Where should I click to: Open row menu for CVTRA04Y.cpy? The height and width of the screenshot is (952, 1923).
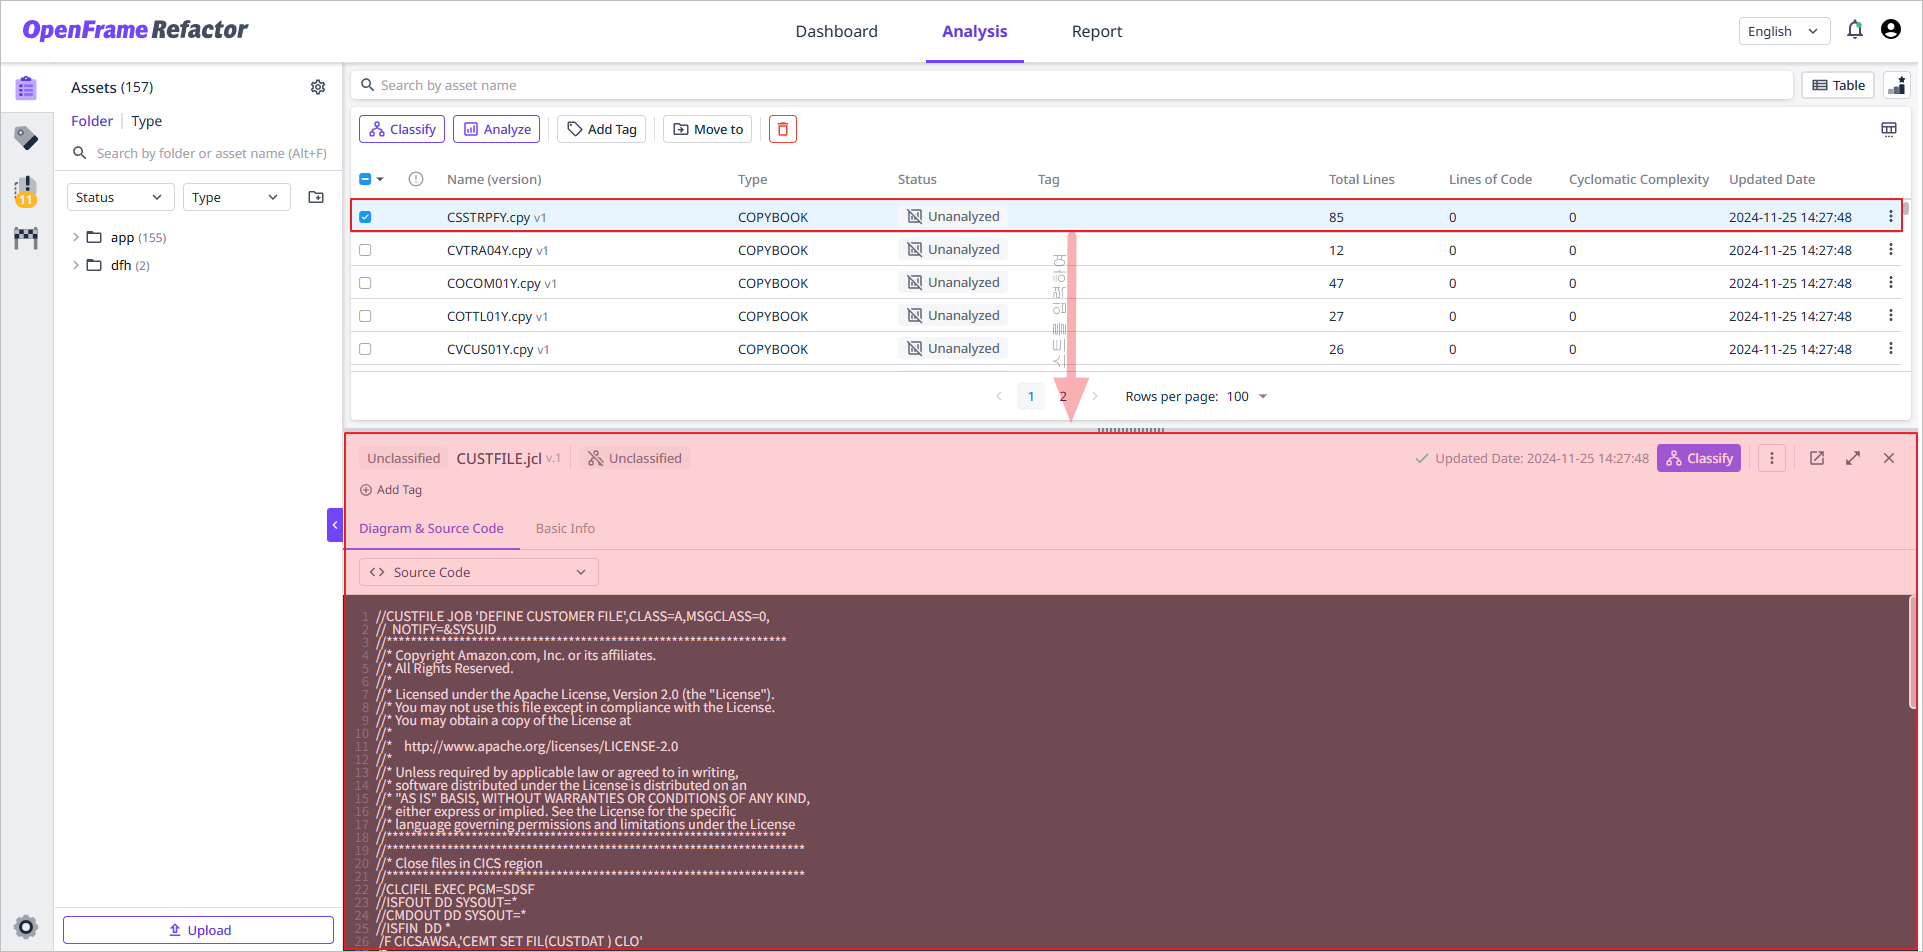point(1890,249)
